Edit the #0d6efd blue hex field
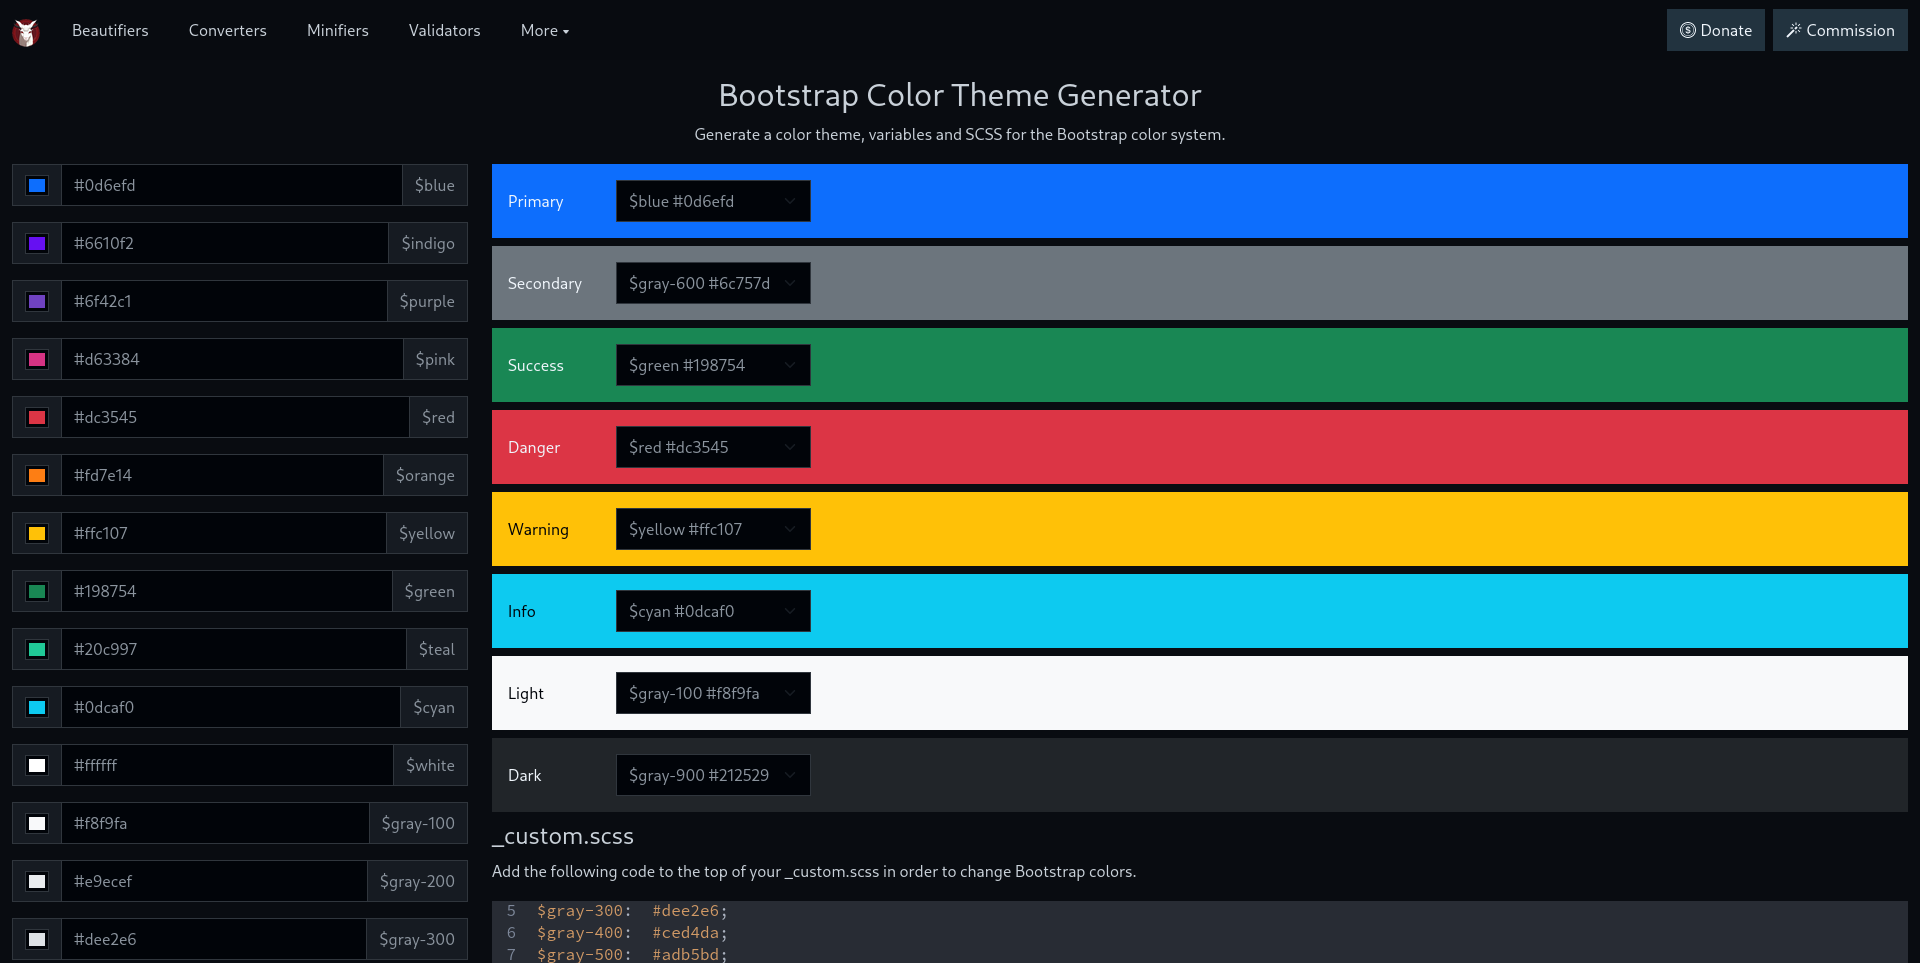Image resolution: width=1920 pixels, height=963 pixels. (x=232, y=185)
